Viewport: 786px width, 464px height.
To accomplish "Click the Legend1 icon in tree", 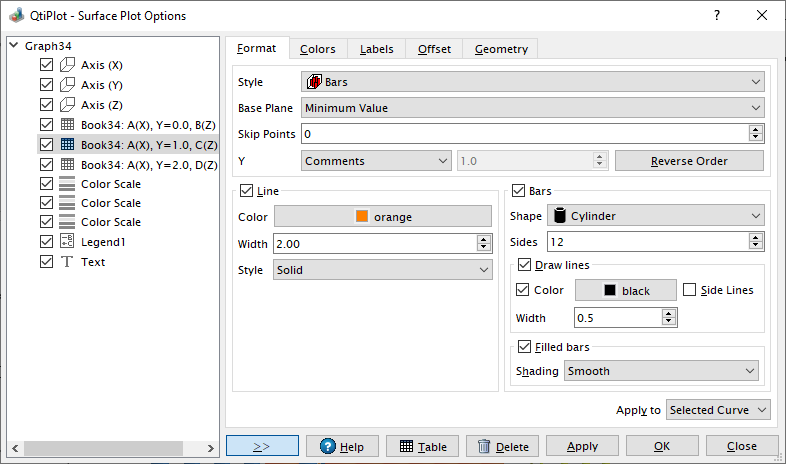I will pyautogui.click(x=67, y=242).
